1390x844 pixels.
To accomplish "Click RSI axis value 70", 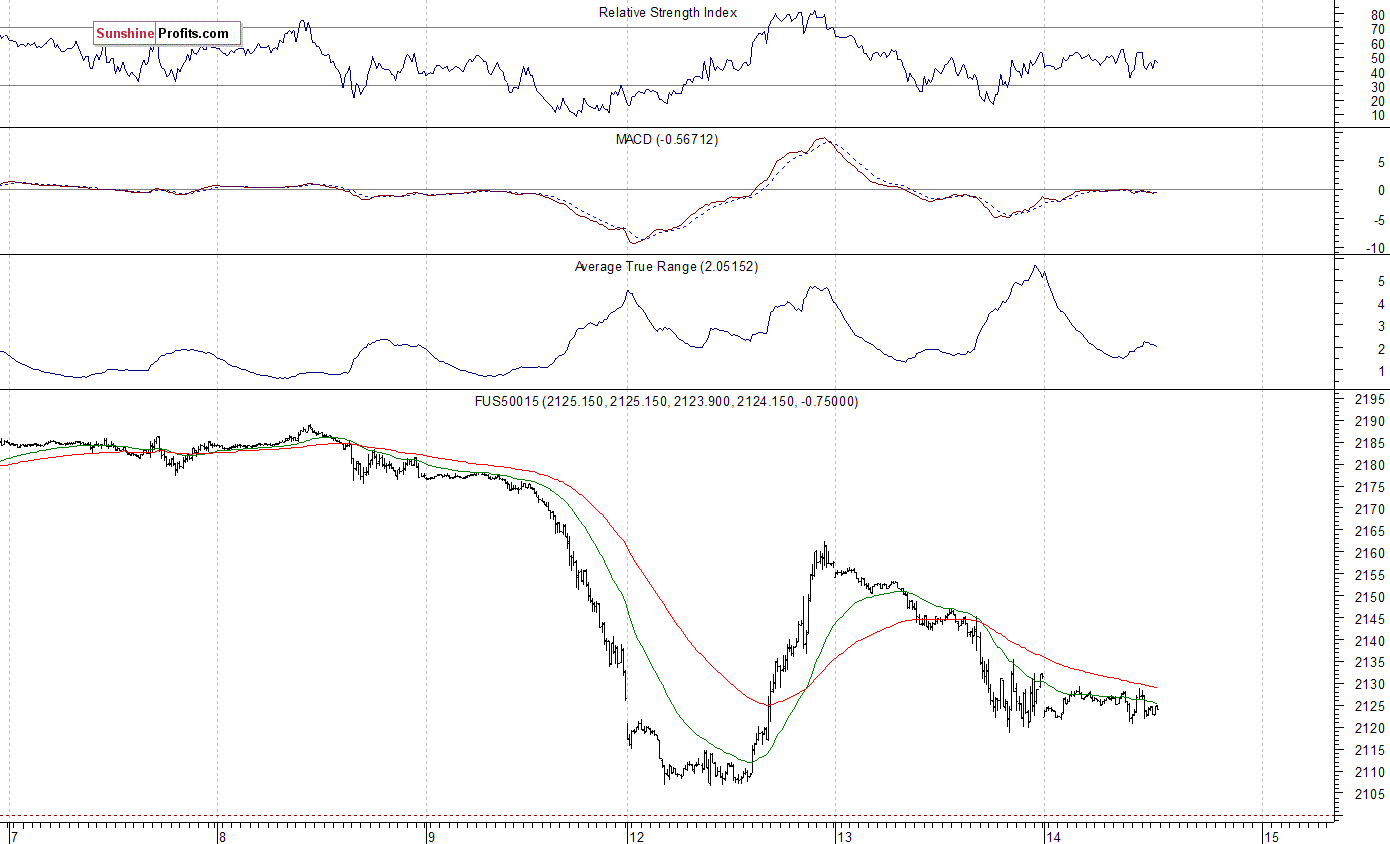I will point(1377,30).
